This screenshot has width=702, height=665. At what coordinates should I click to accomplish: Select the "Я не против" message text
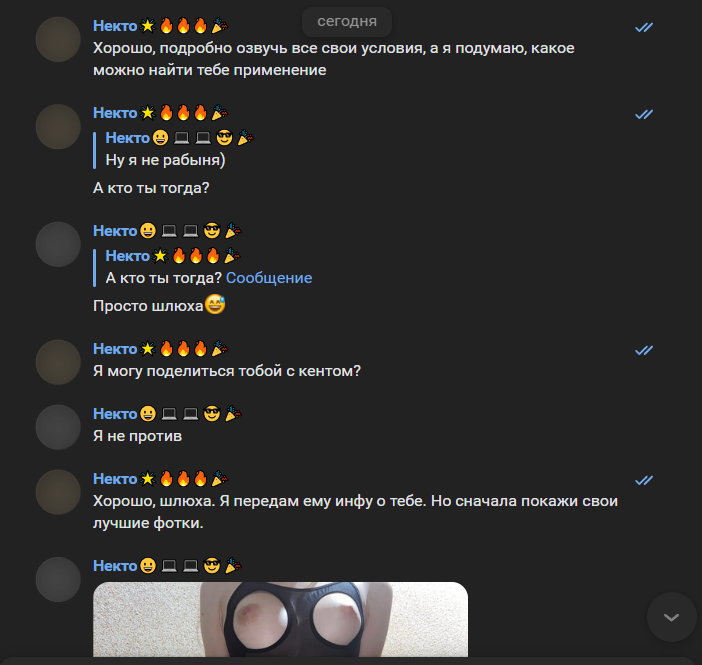137,436
